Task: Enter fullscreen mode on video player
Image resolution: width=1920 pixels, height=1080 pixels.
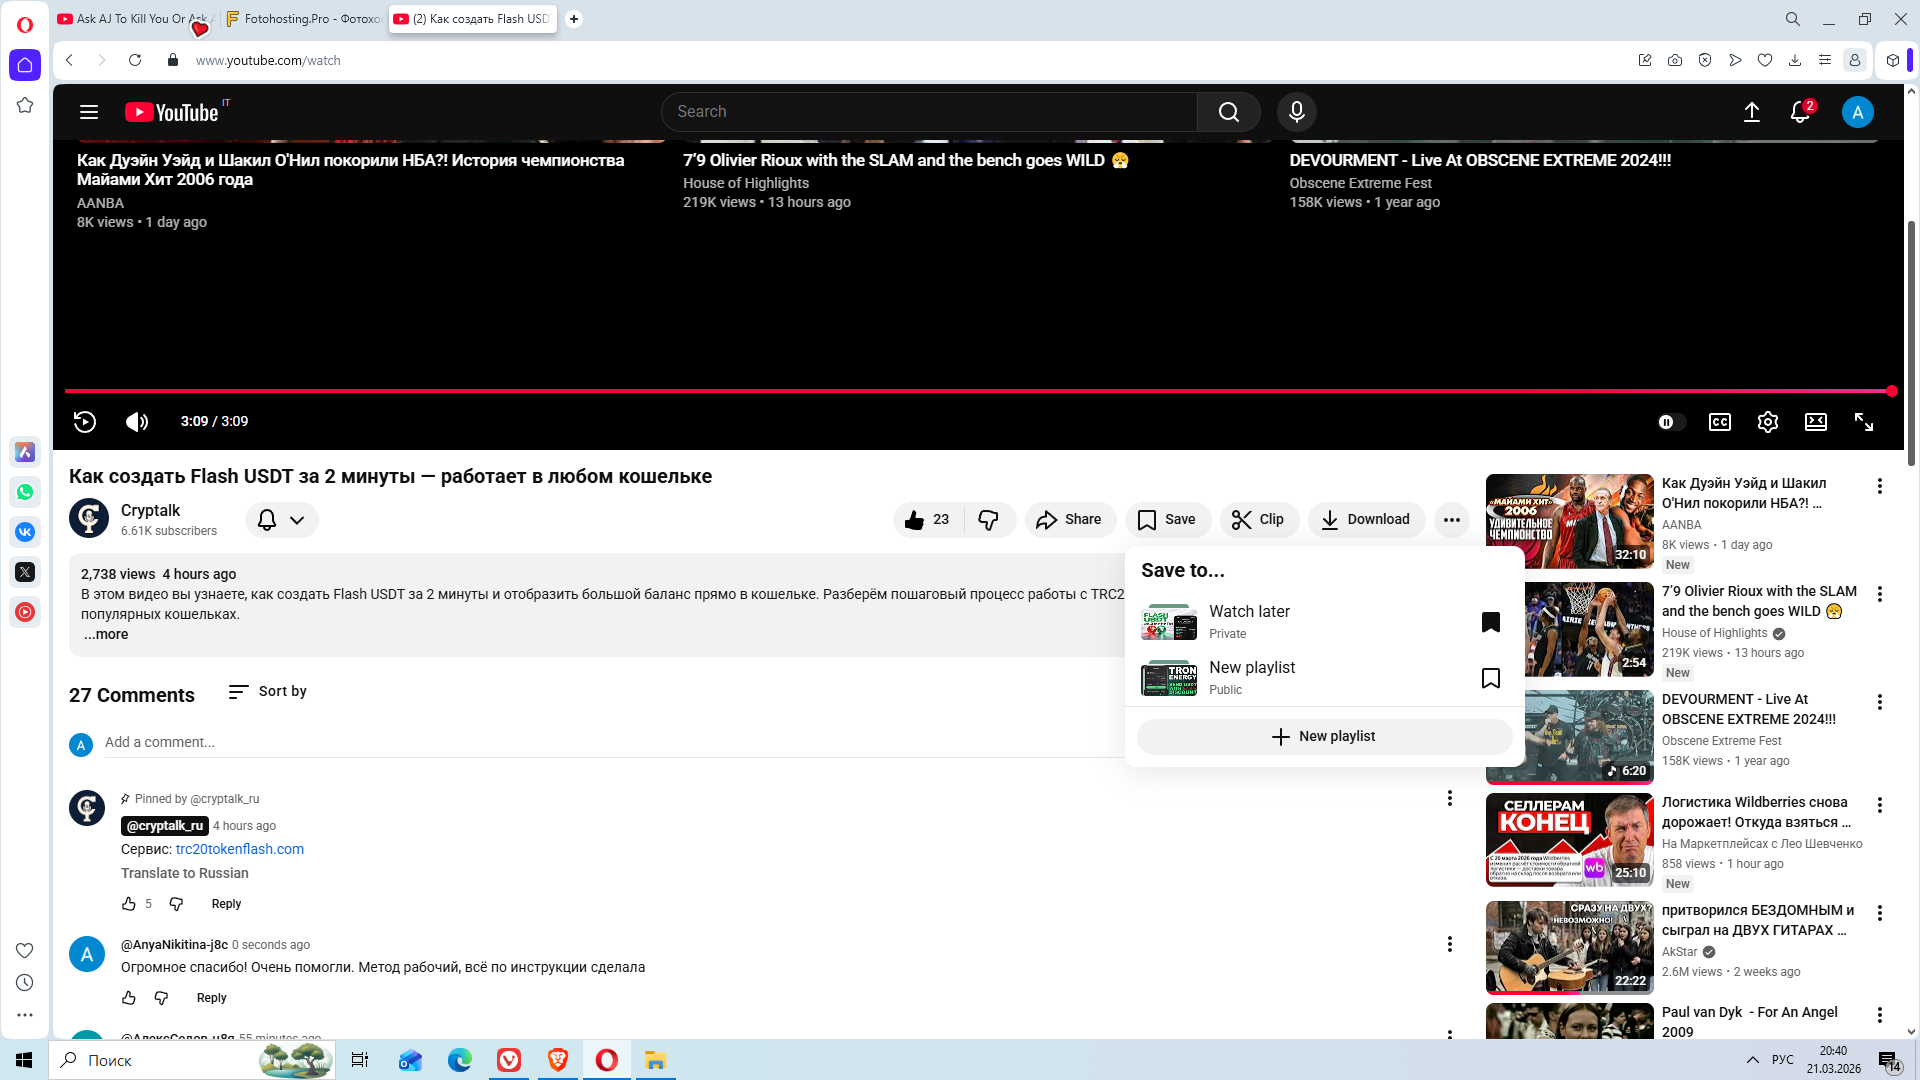Action: [1863, 422]
